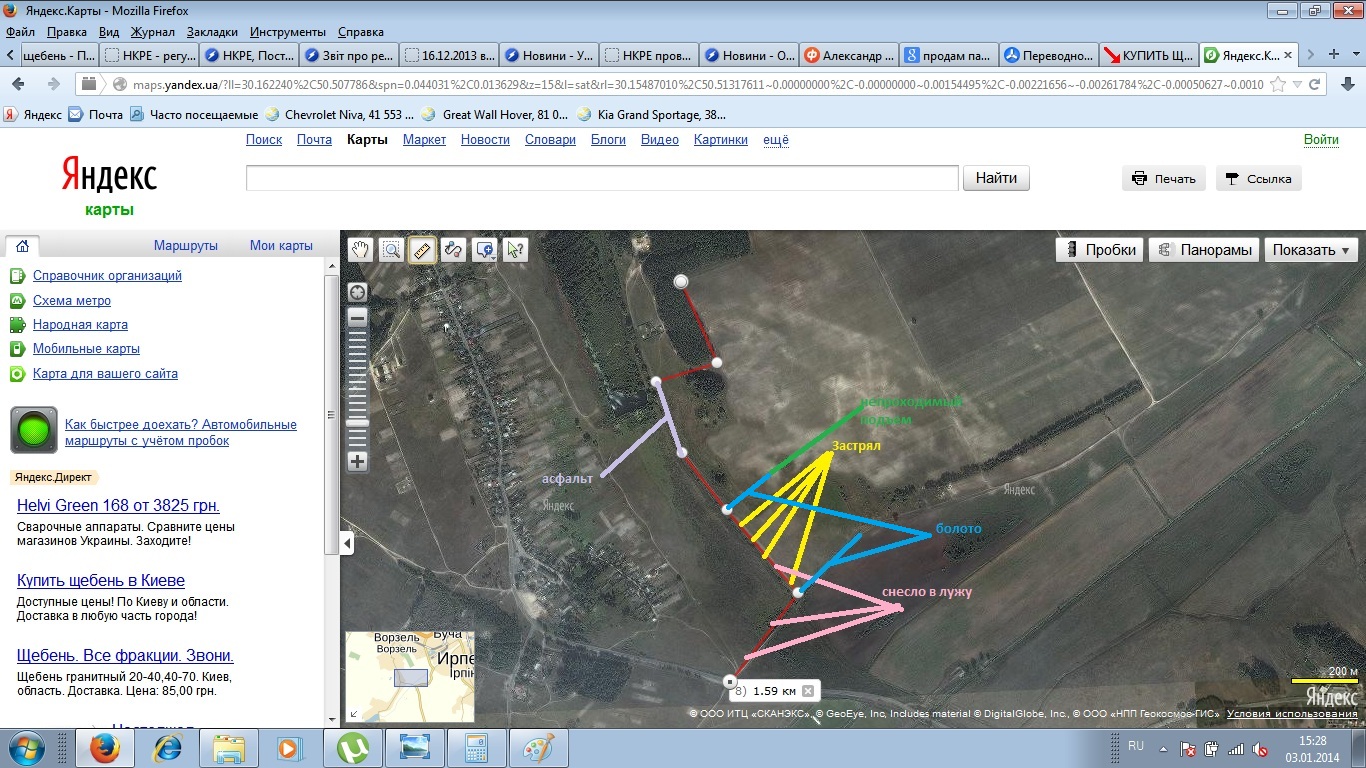Activate zoom-to-area magnifier tool
The width and height of the screenshot is (1366, 768).
coord(391,250)
